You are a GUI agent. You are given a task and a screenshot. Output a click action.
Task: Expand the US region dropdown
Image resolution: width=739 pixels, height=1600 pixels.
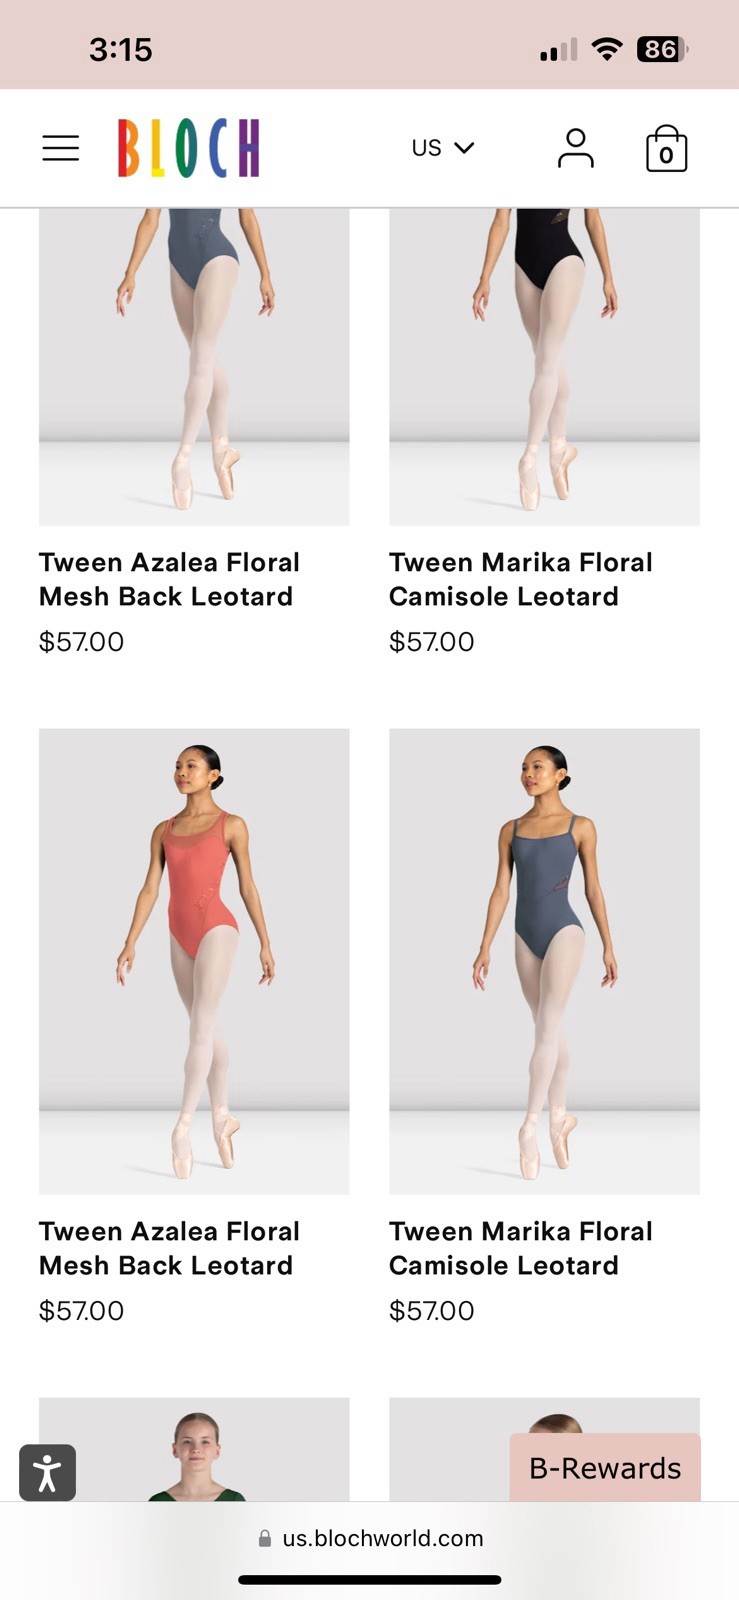(x=442, y=148)
